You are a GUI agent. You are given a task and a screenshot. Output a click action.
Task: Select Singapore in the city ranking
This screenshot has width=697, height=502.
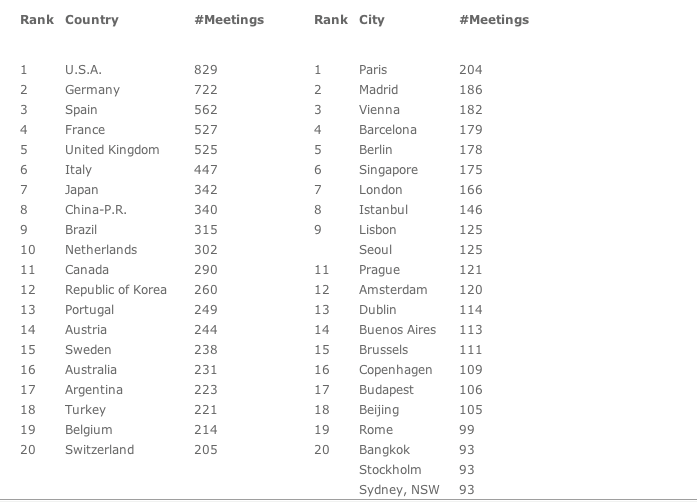tap(389, 170)
